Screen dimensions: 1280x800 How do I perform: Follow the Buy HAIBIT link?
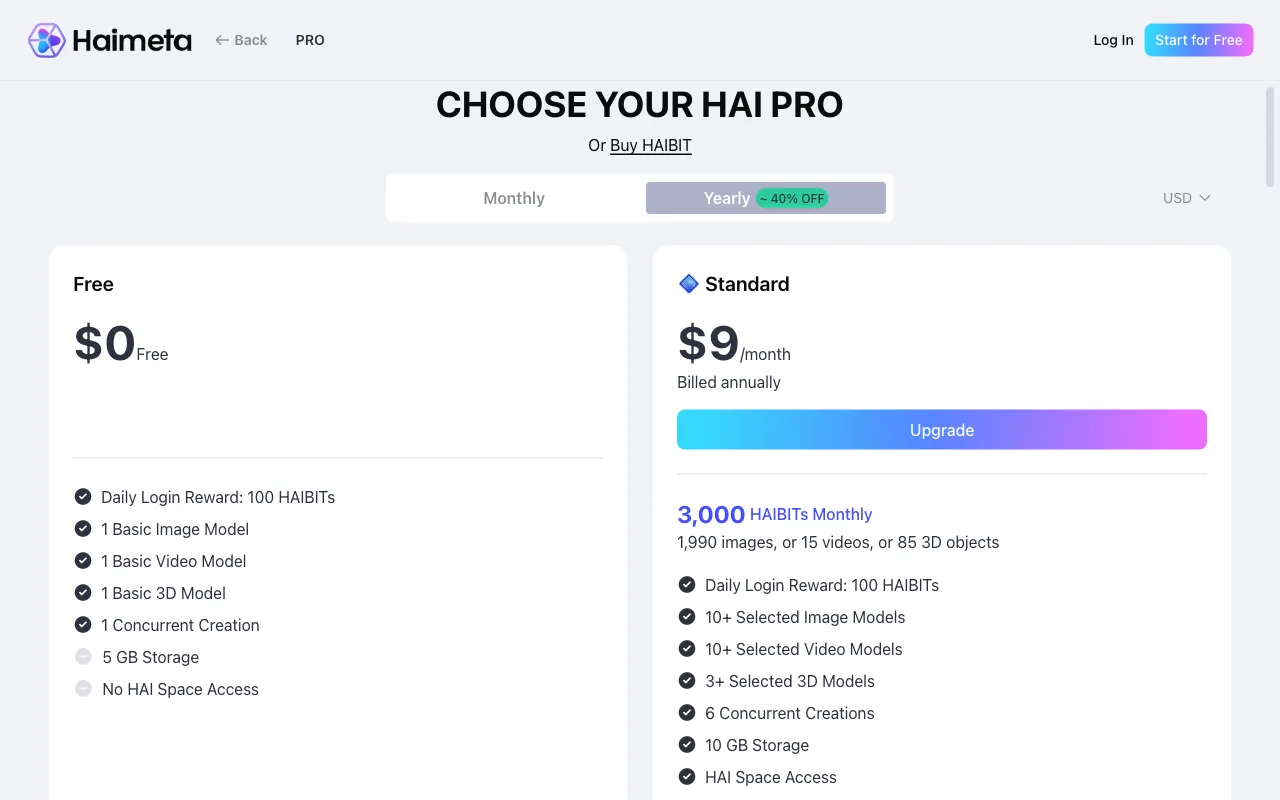[x=651, y=145]
